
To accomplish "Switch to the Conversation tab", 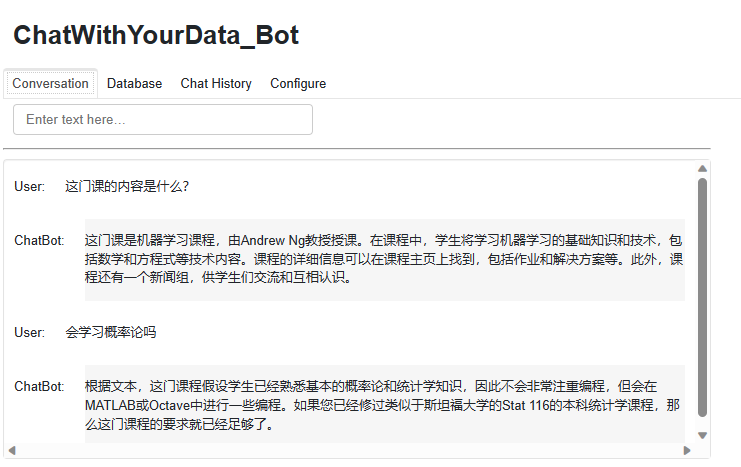I will 50,83.
